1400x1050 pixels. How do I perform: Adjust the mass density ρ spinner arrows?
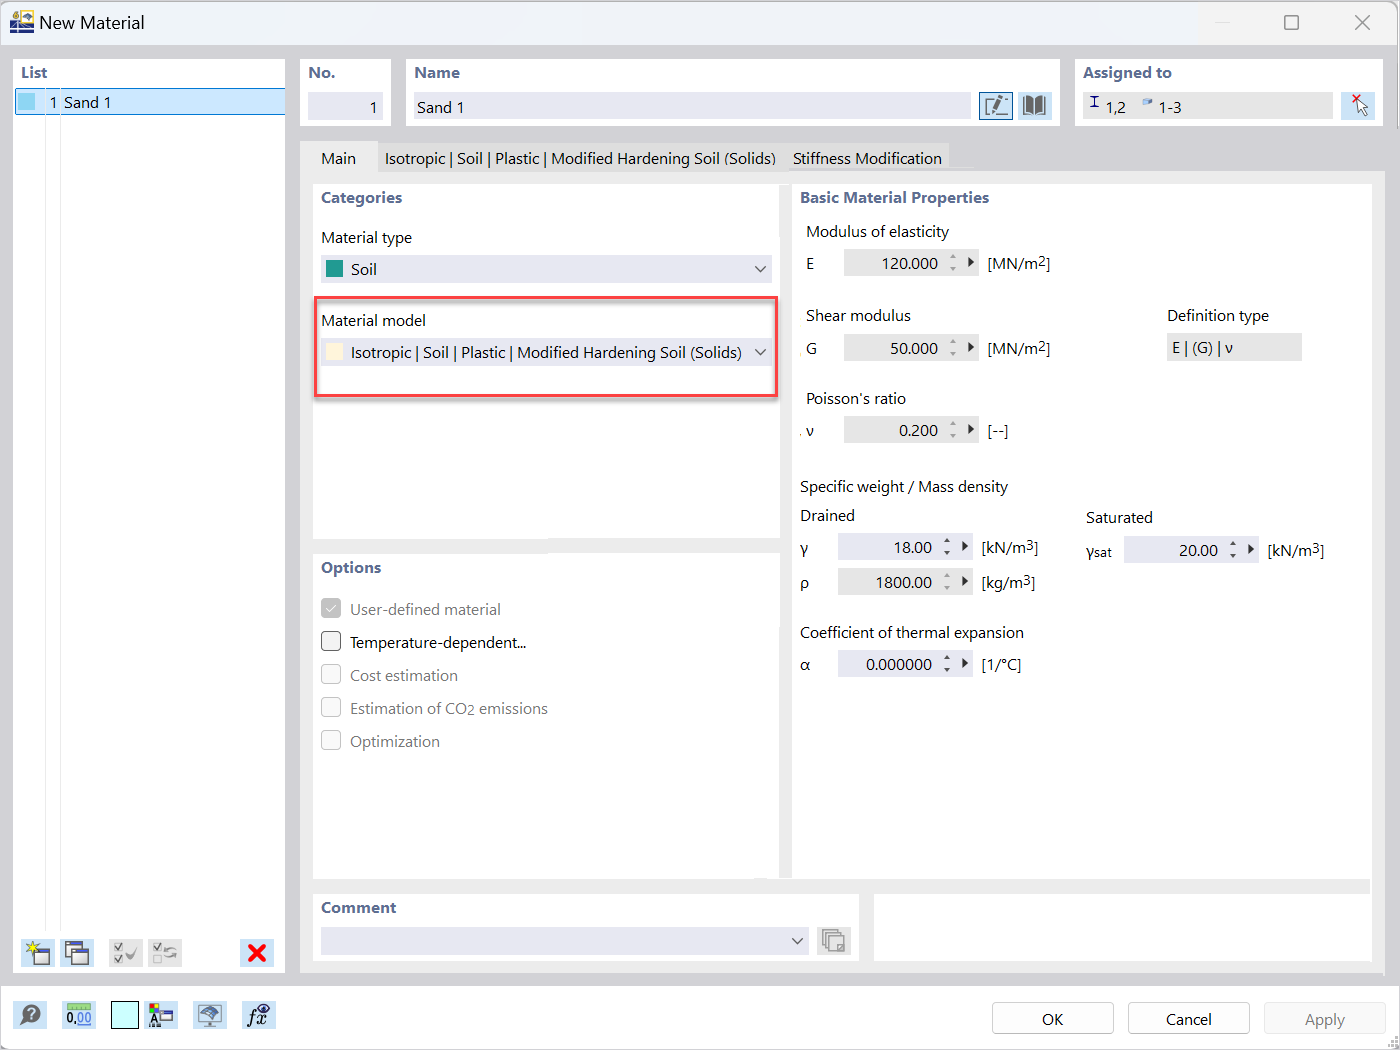point(947,582)
